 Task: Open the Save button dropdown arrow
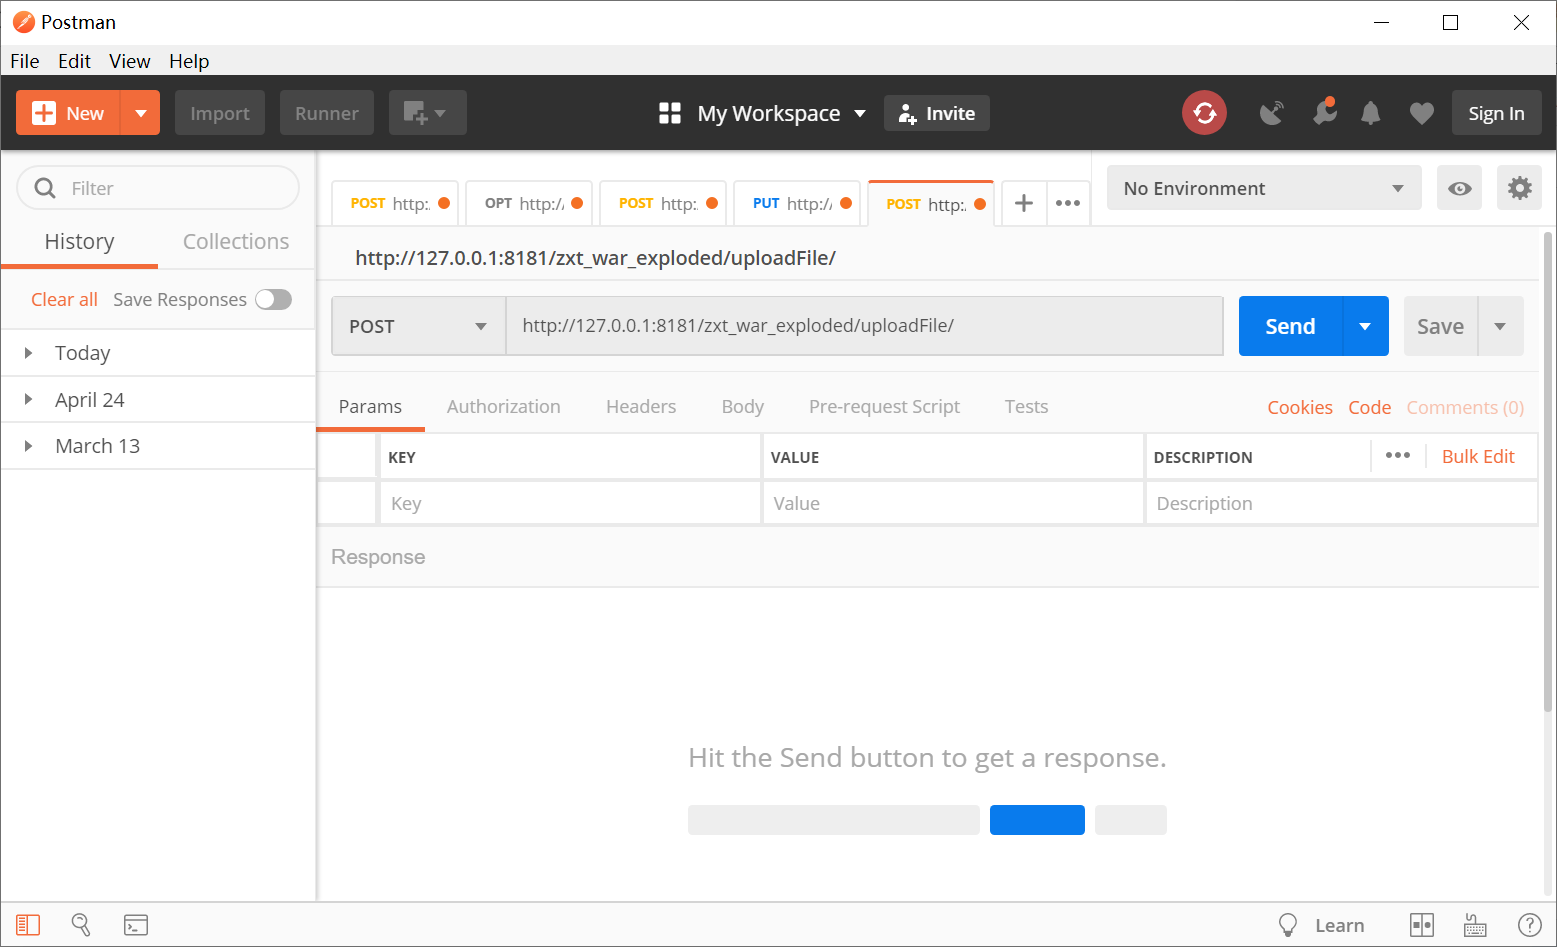click(x=1500, y=326)
